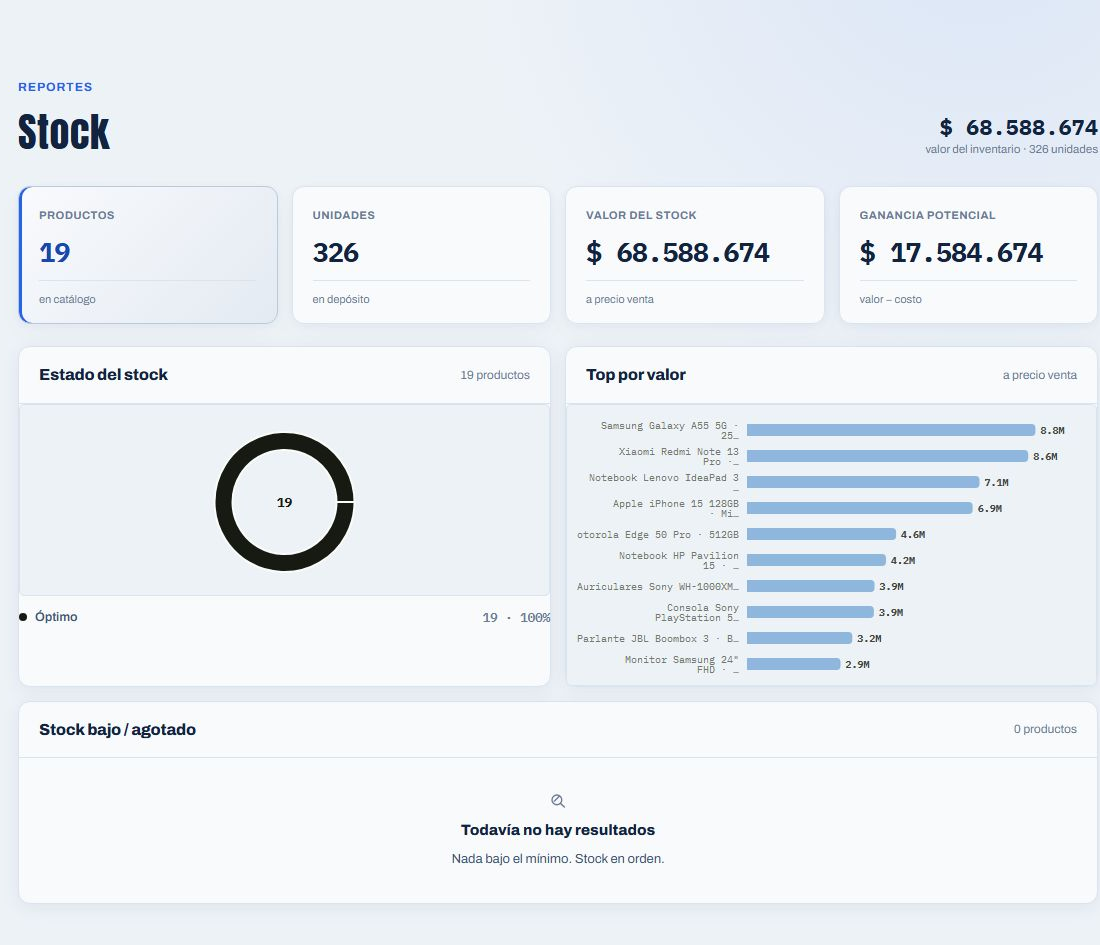Click the Apple iPhone 15 128GB bar
The height and width of the screenshot is (945, 1100).
859,508
